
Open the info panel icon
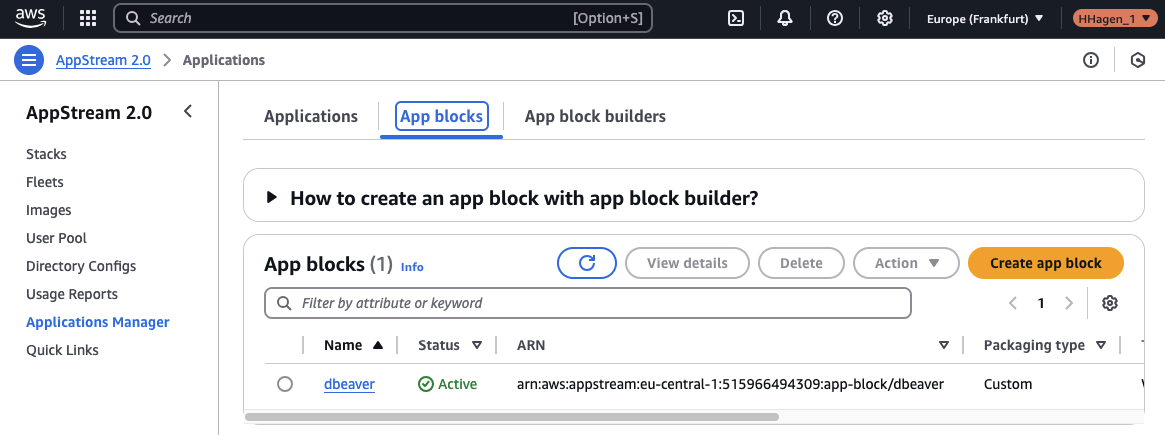pyautogui.click(x=1090, y=60)
